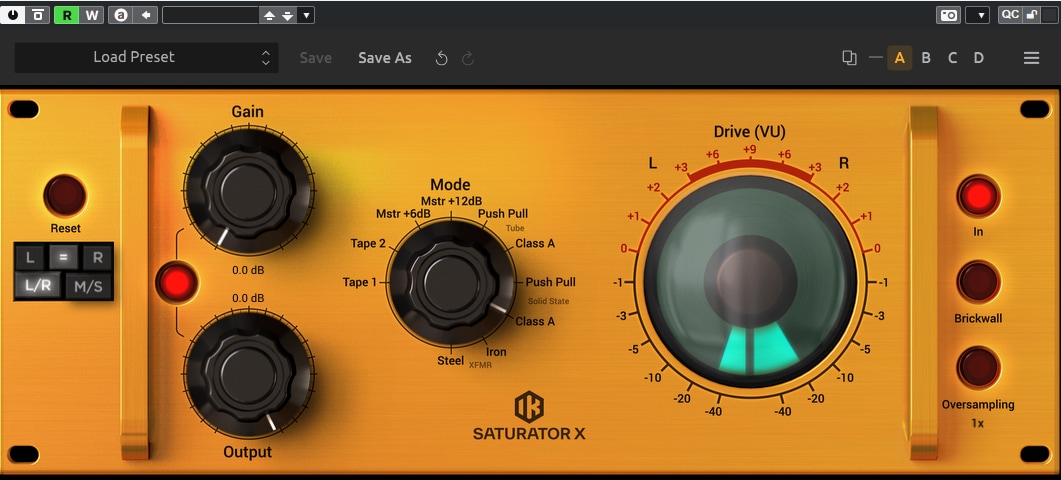The image size is (1061, 480).
Task: Click the greyed Save button
Action: tap(315, 58)
